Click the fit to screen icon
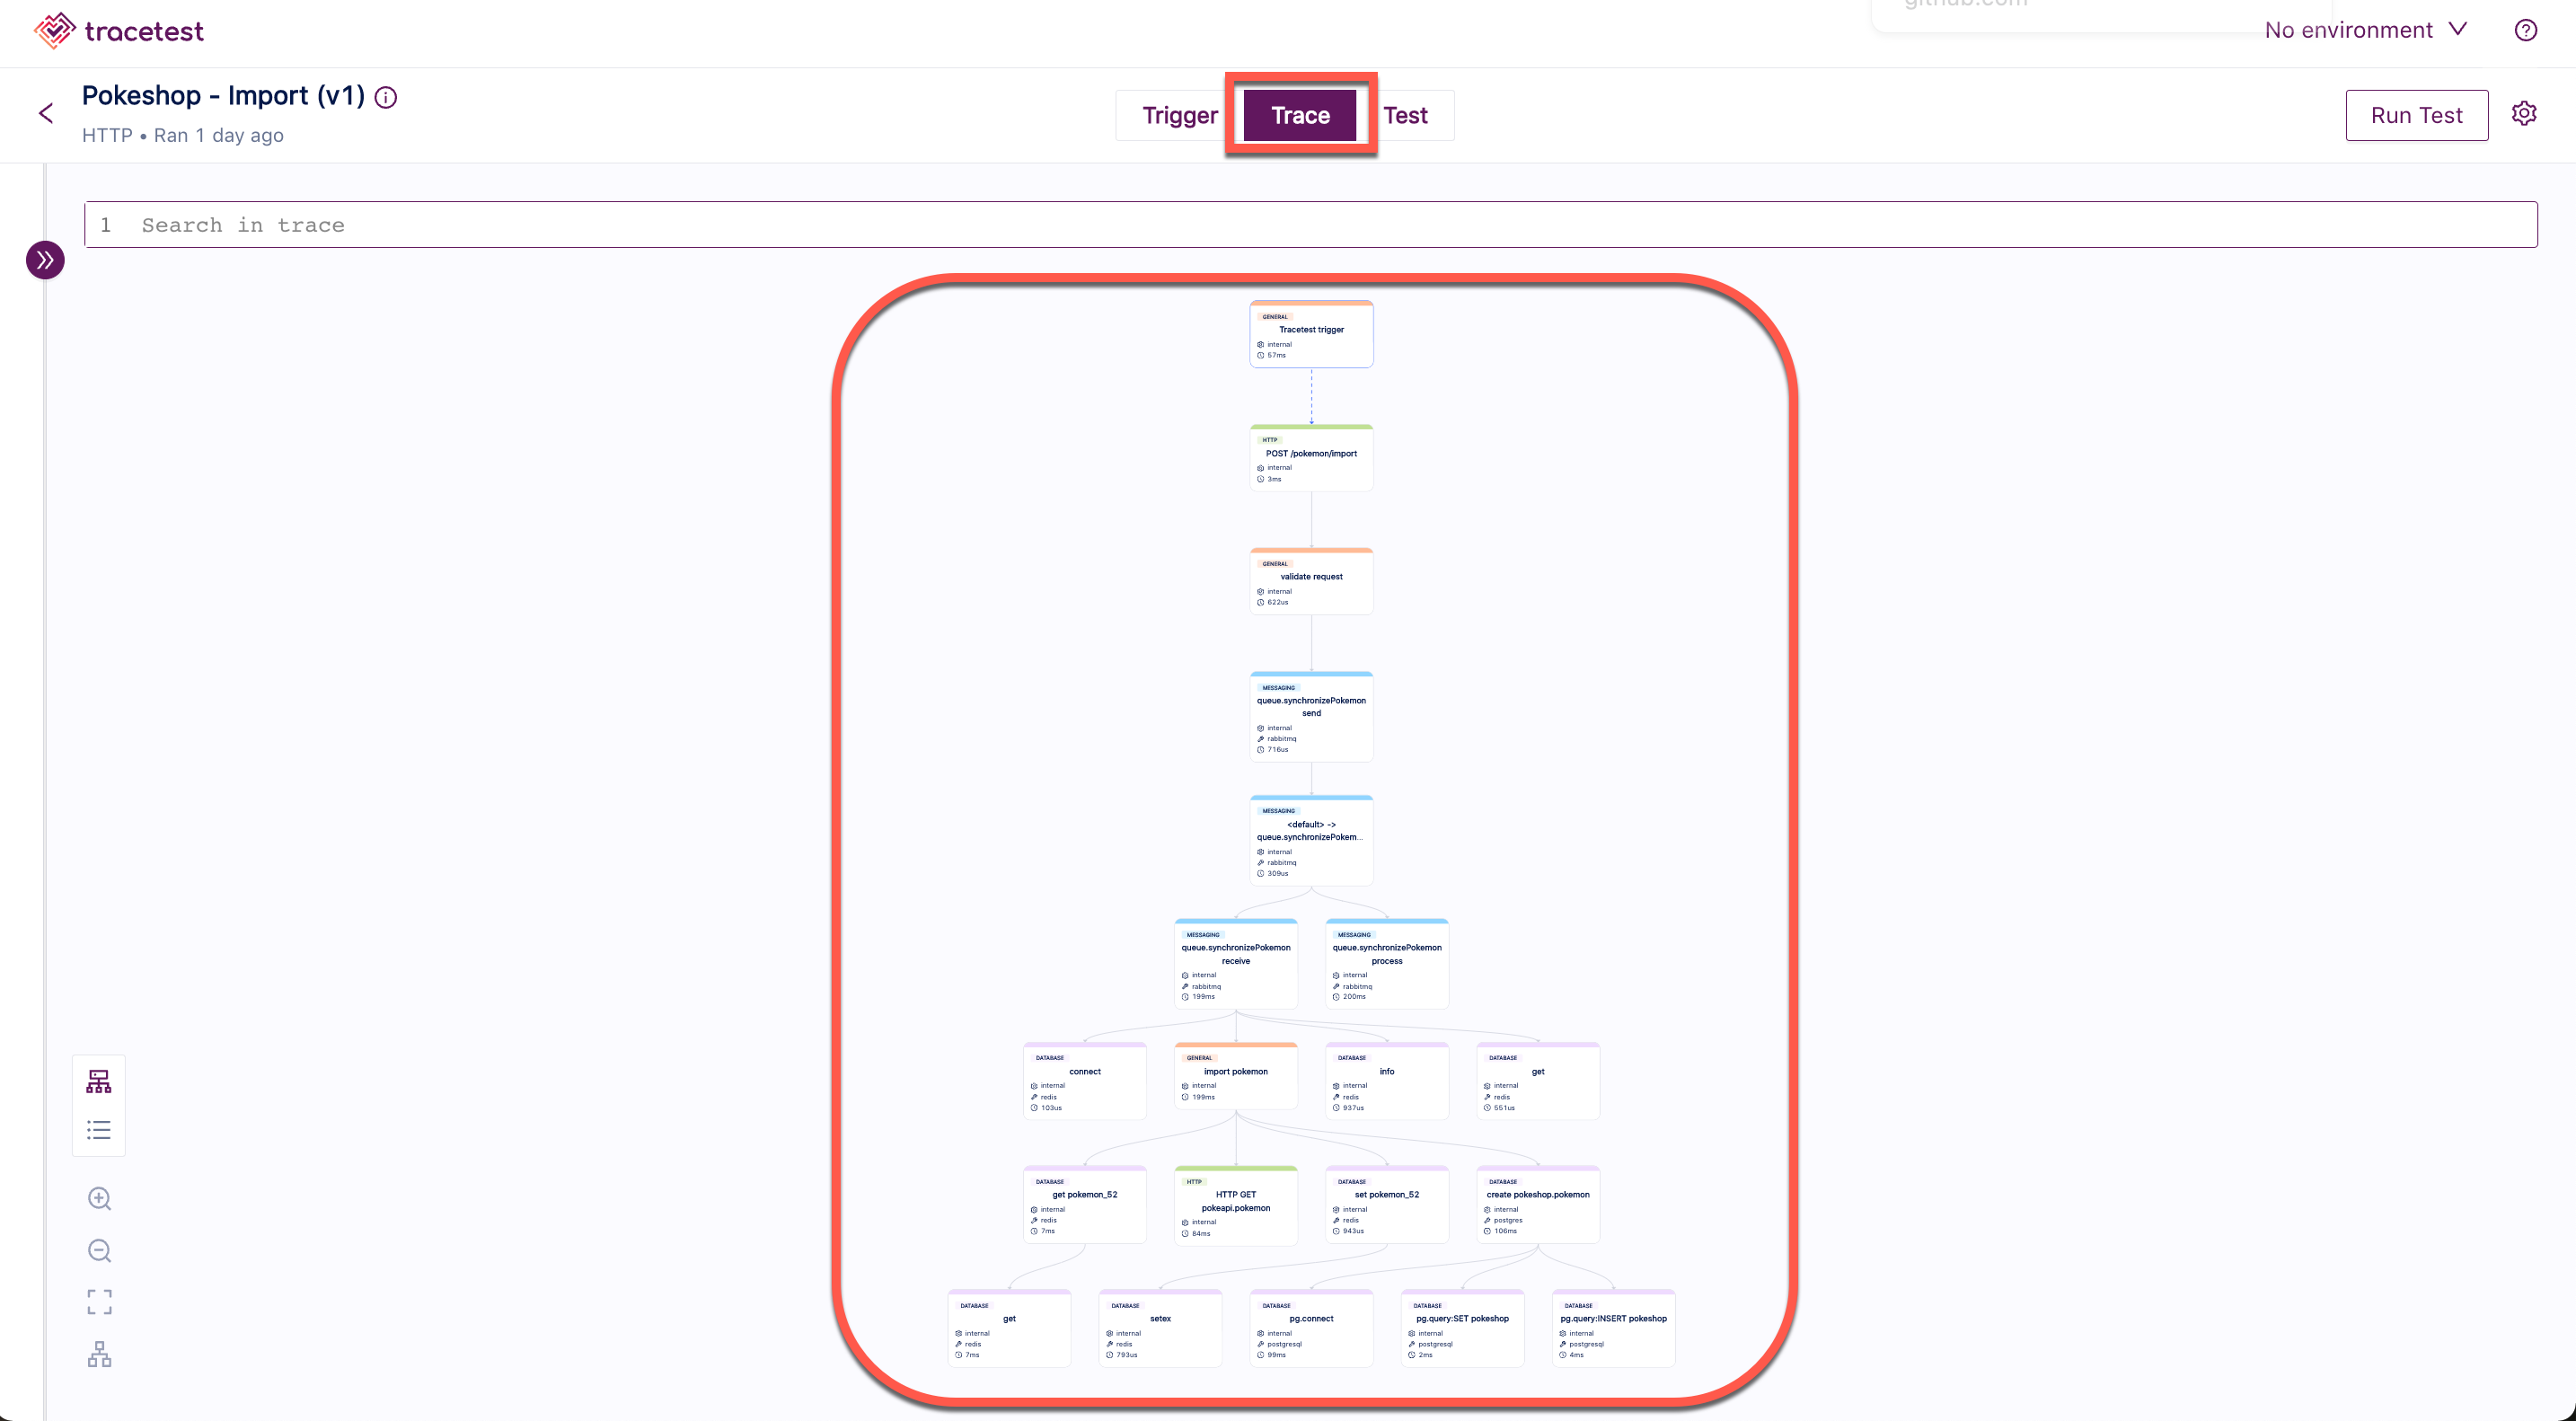 100,1301
